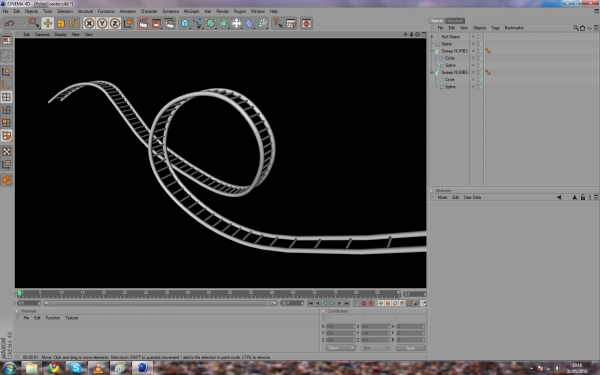Viewport: 600px width, 375px height.
Task: Select Phong tag on second Sweep NURBS
Action: click(x=488, y=72)
